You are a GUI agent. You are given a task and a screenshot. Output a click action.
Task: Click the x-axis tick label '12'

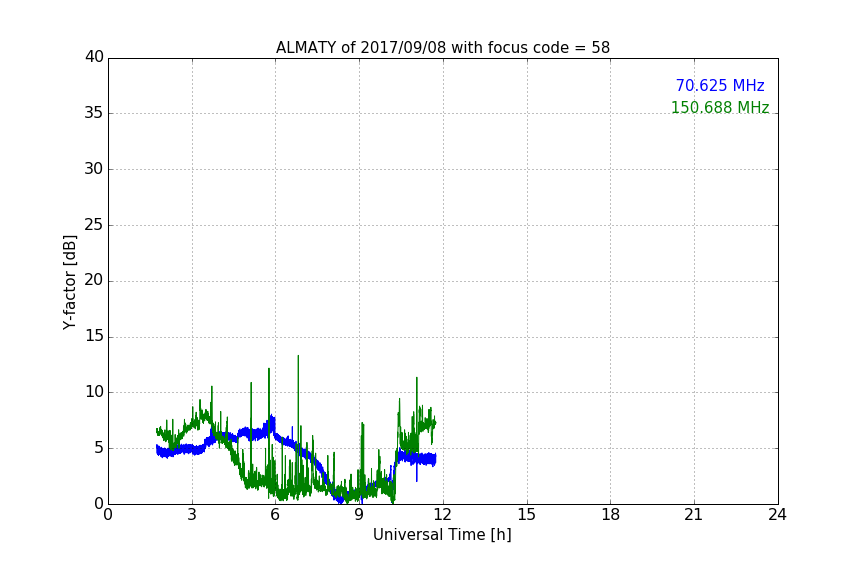(x=442, y=515)
